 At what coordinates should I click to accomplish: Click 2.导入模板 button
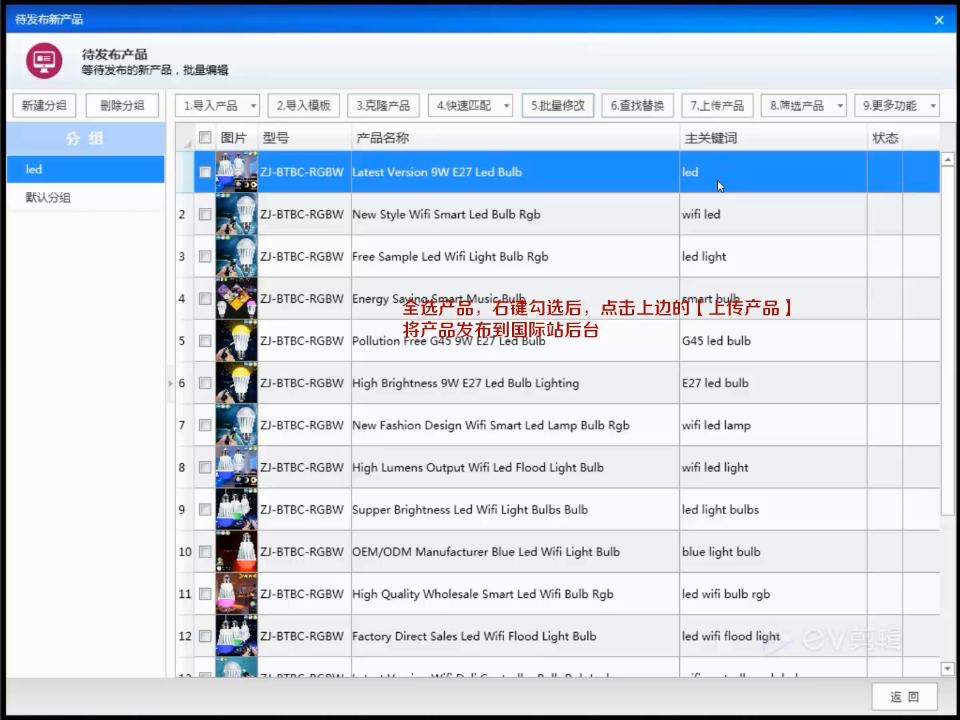(304, 105)
